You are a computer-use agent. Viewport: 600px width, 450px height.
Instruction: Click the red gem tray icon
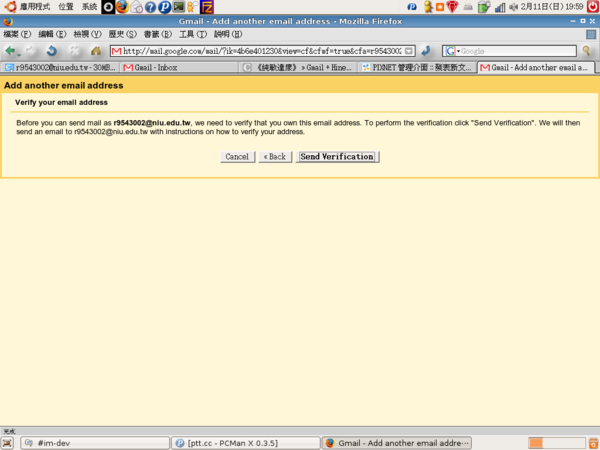click(x=452, y=7)
